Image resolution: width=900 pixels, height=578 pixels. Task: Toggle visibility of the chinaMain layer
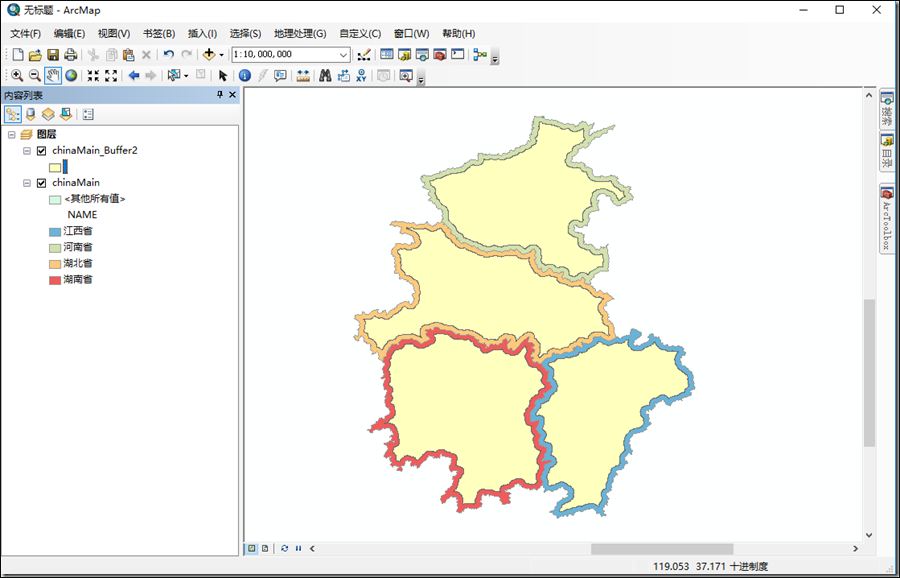pos(40,182)
